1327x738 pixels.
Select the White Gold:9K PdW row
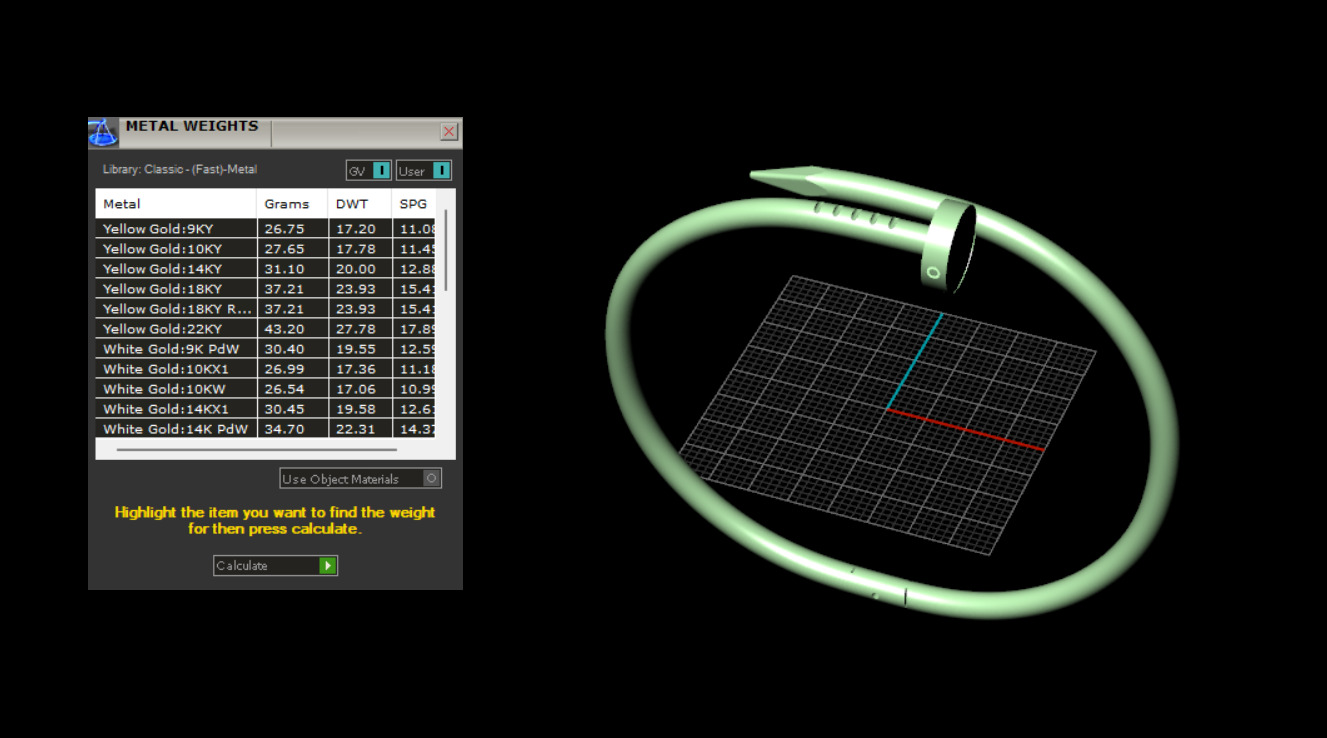click(x=265, y=349)
